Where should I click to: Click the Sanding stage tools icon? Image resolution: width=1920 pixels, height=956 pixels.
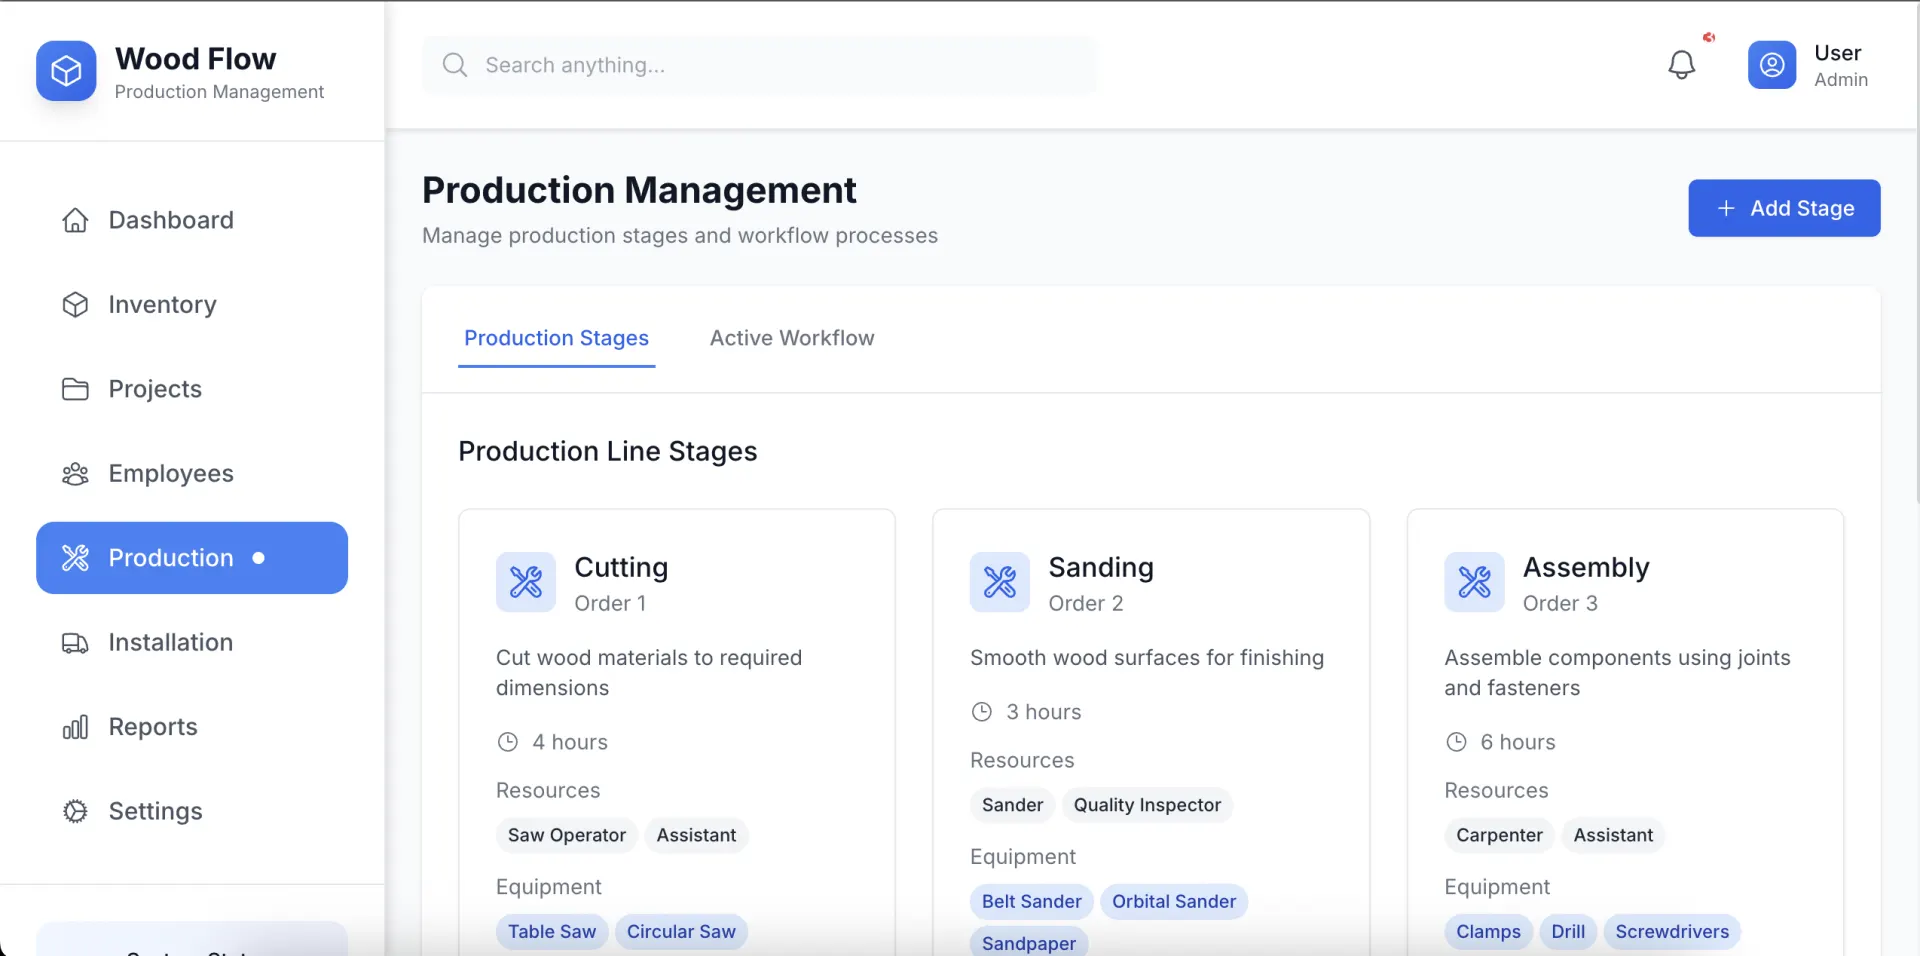[x=999, y=582]
